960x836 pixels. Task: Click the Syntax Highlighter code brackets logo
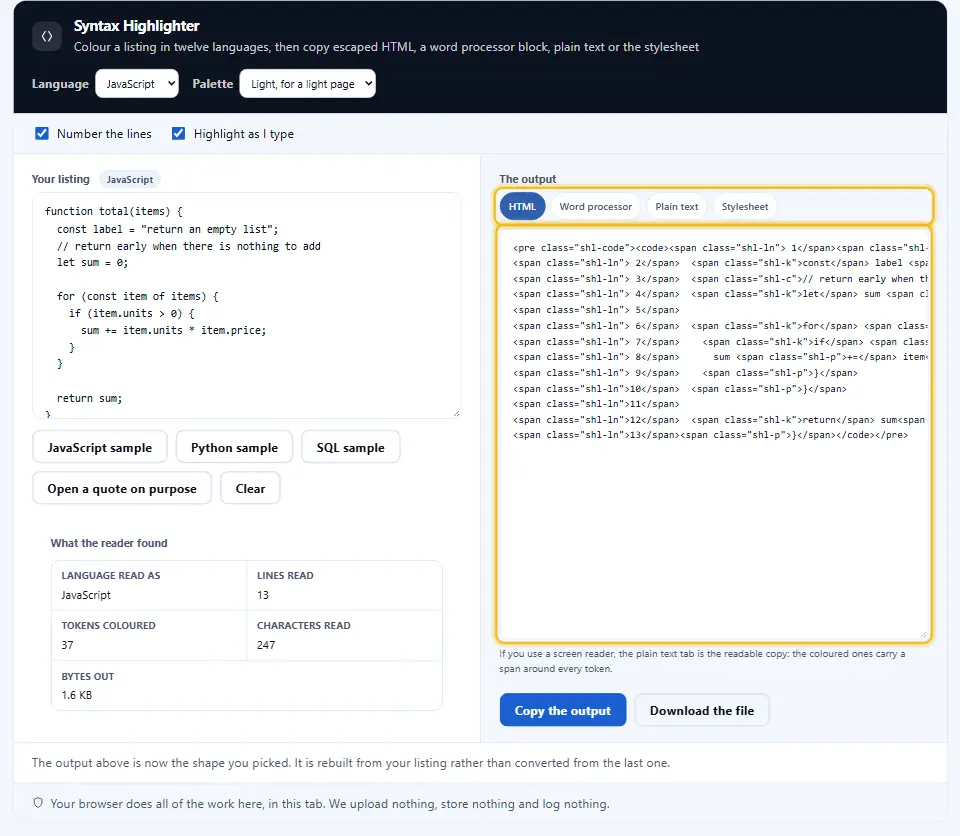[47, 36]
